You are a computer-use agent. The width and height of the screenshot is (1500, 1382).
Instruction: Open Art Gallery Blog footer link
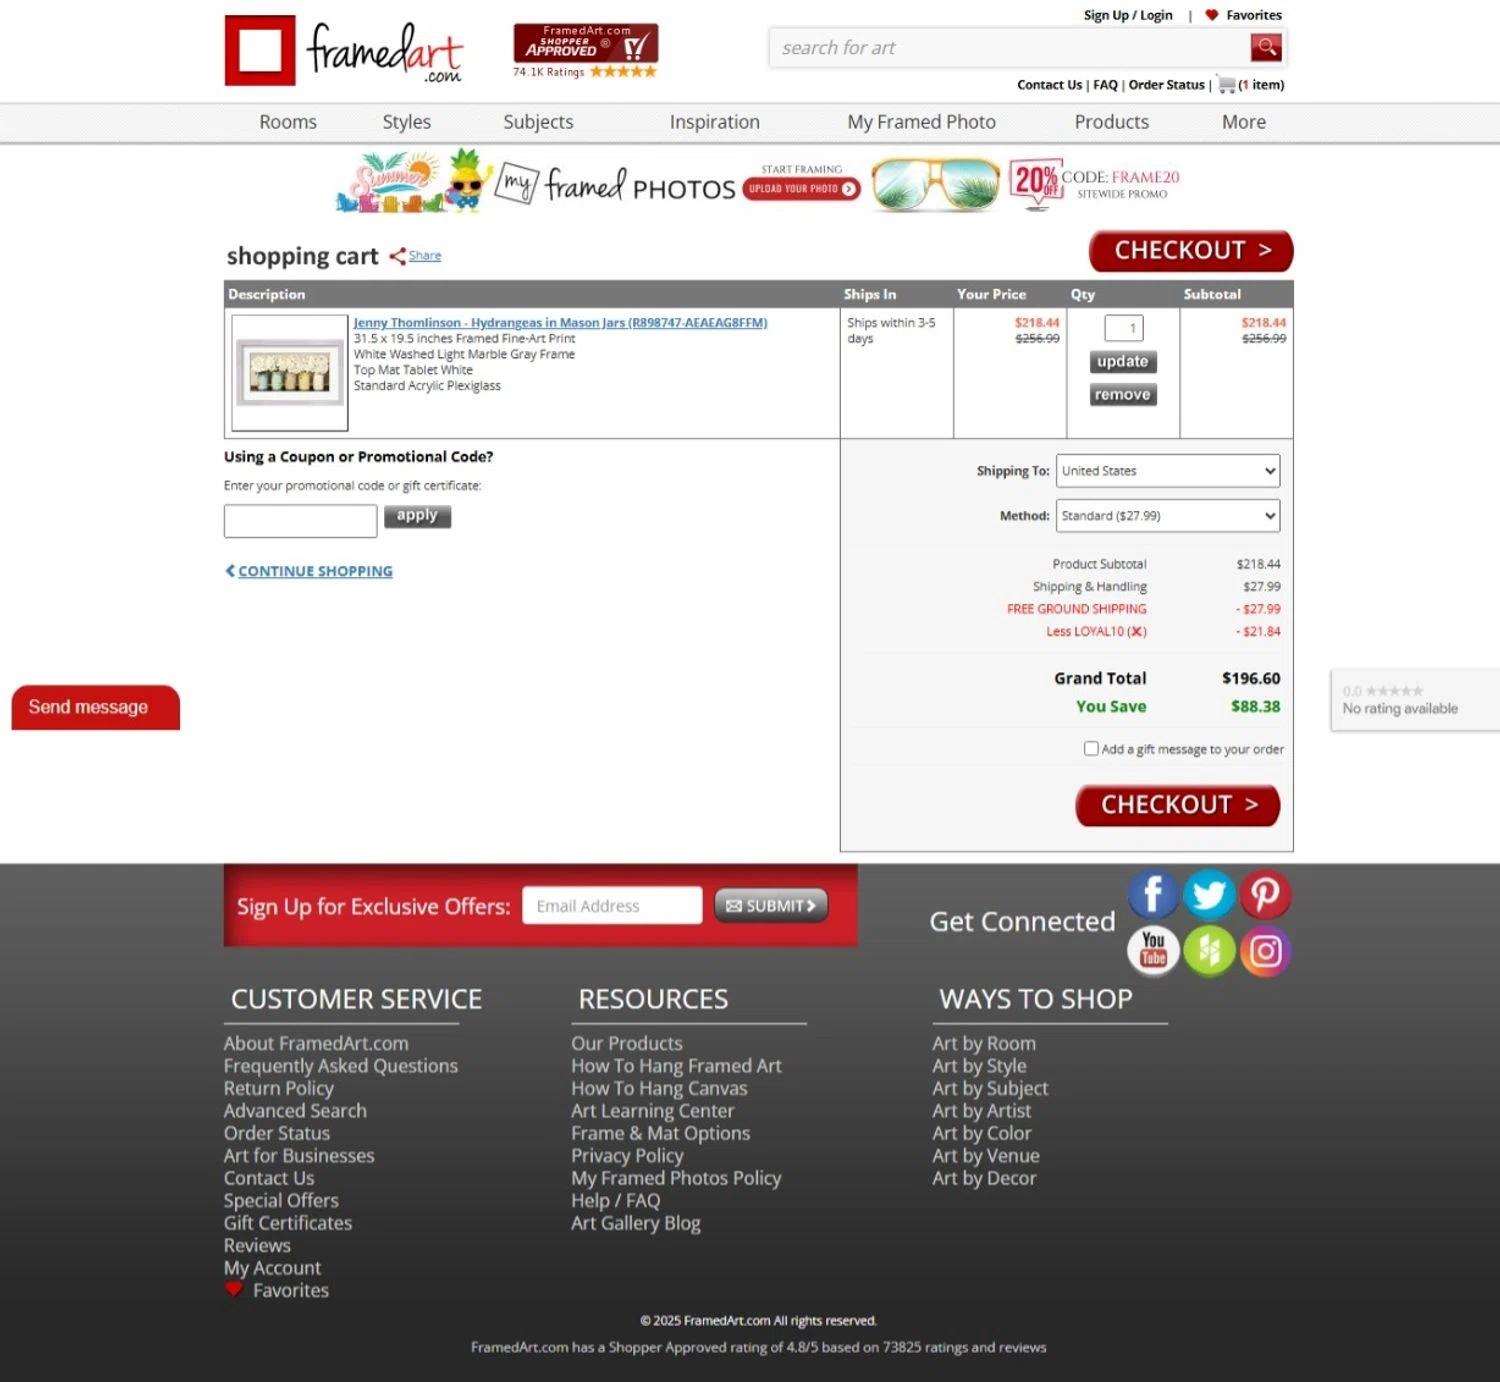pyautogui.click(x=636, y=1223)
